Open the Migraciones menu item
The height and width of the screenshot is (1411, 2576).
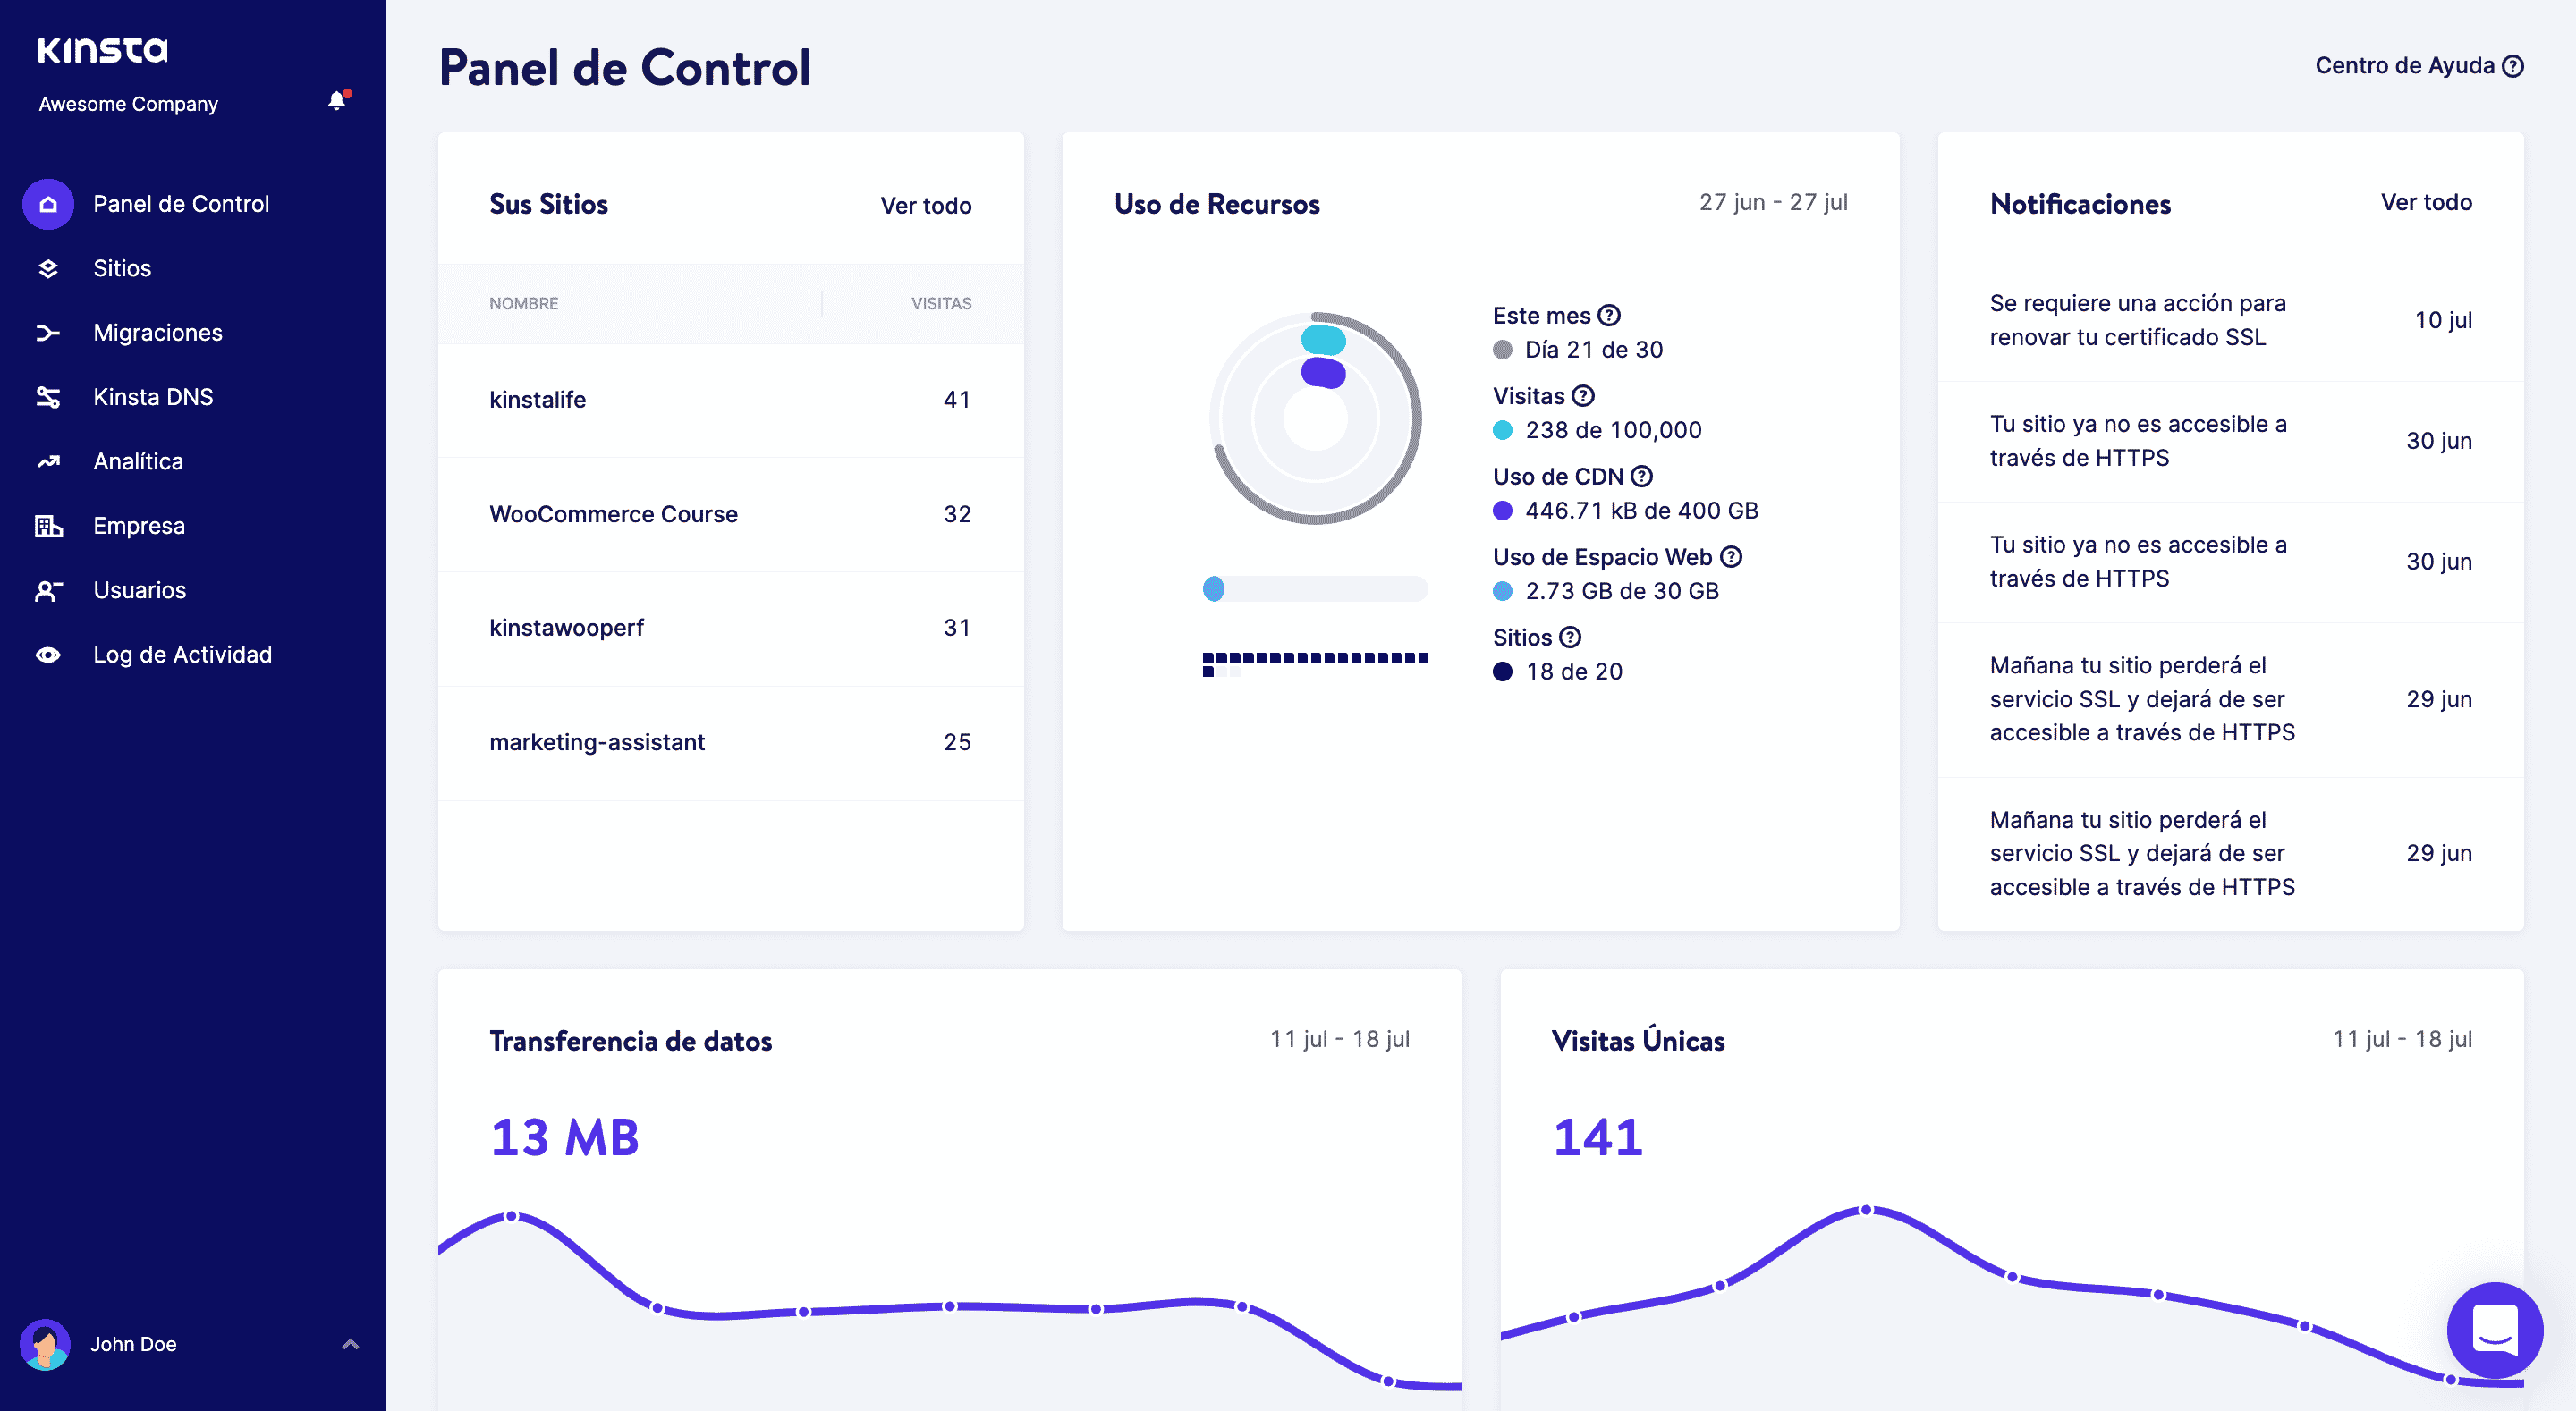tap(158, 333)
